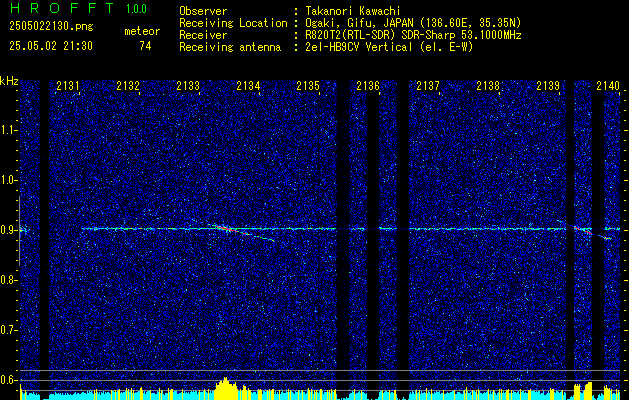Click the Ogaki, Gifu, JAPAN coordinates text
629x400 pixels.
point(413,24)
